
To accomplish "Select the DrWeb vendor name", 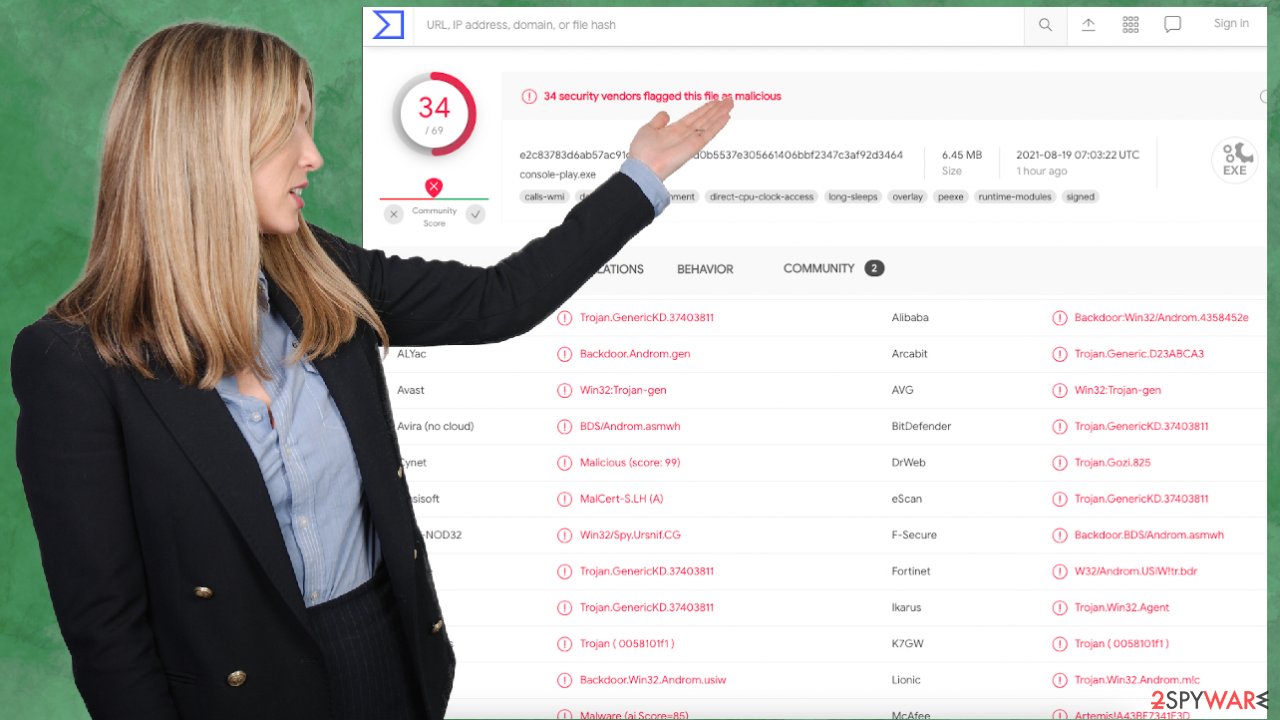I will click(909, 463).
